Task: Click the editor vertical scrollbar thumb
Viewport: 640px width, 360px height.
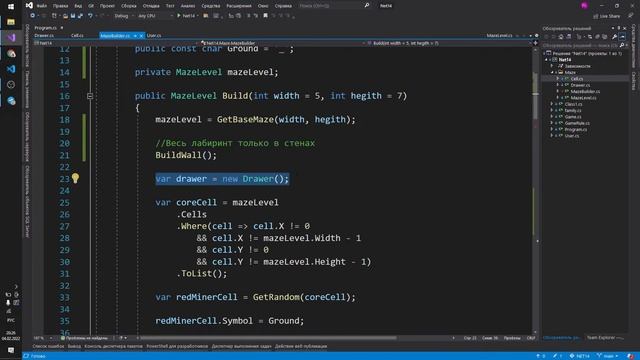Action: tap(535, 95)
